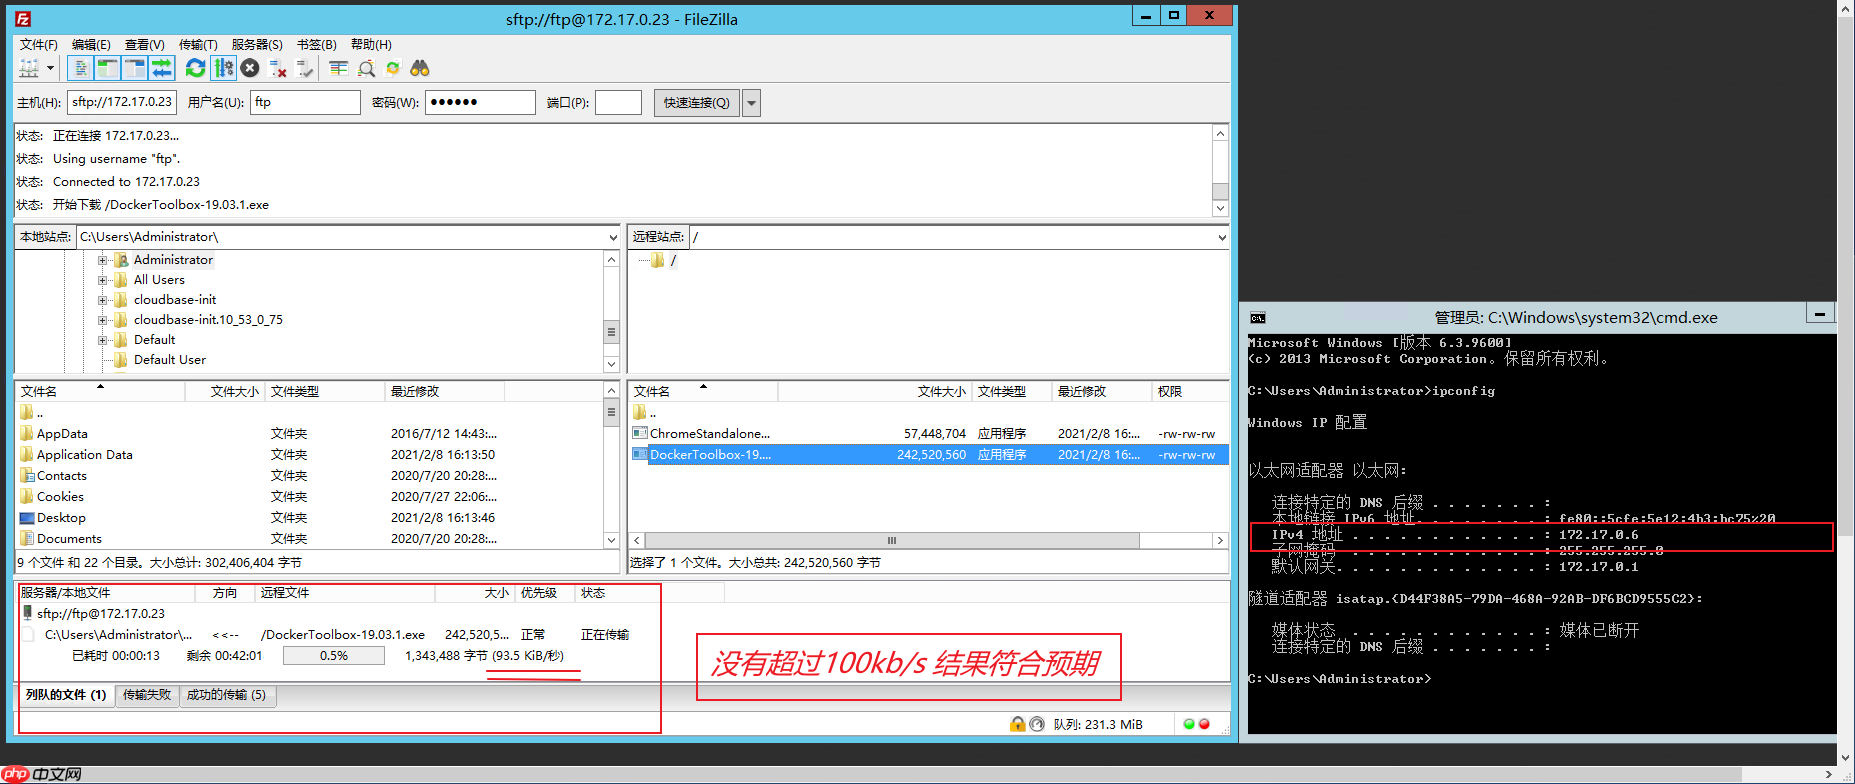
Task: Switch to the 成功的传输 (5) tab
Action: point(227,695)
